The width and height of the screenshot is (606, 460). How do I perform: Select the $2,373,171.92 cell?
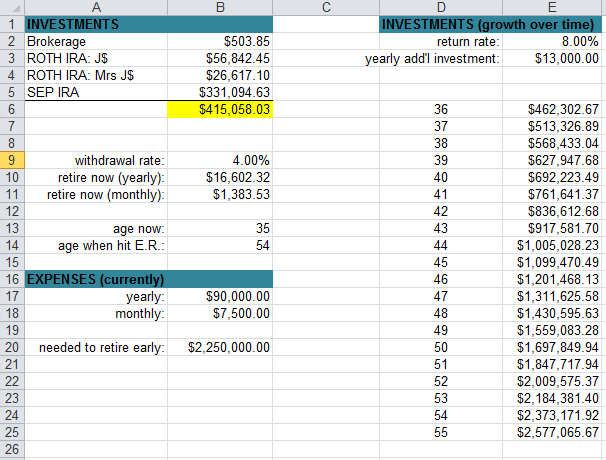coord(552,415)
